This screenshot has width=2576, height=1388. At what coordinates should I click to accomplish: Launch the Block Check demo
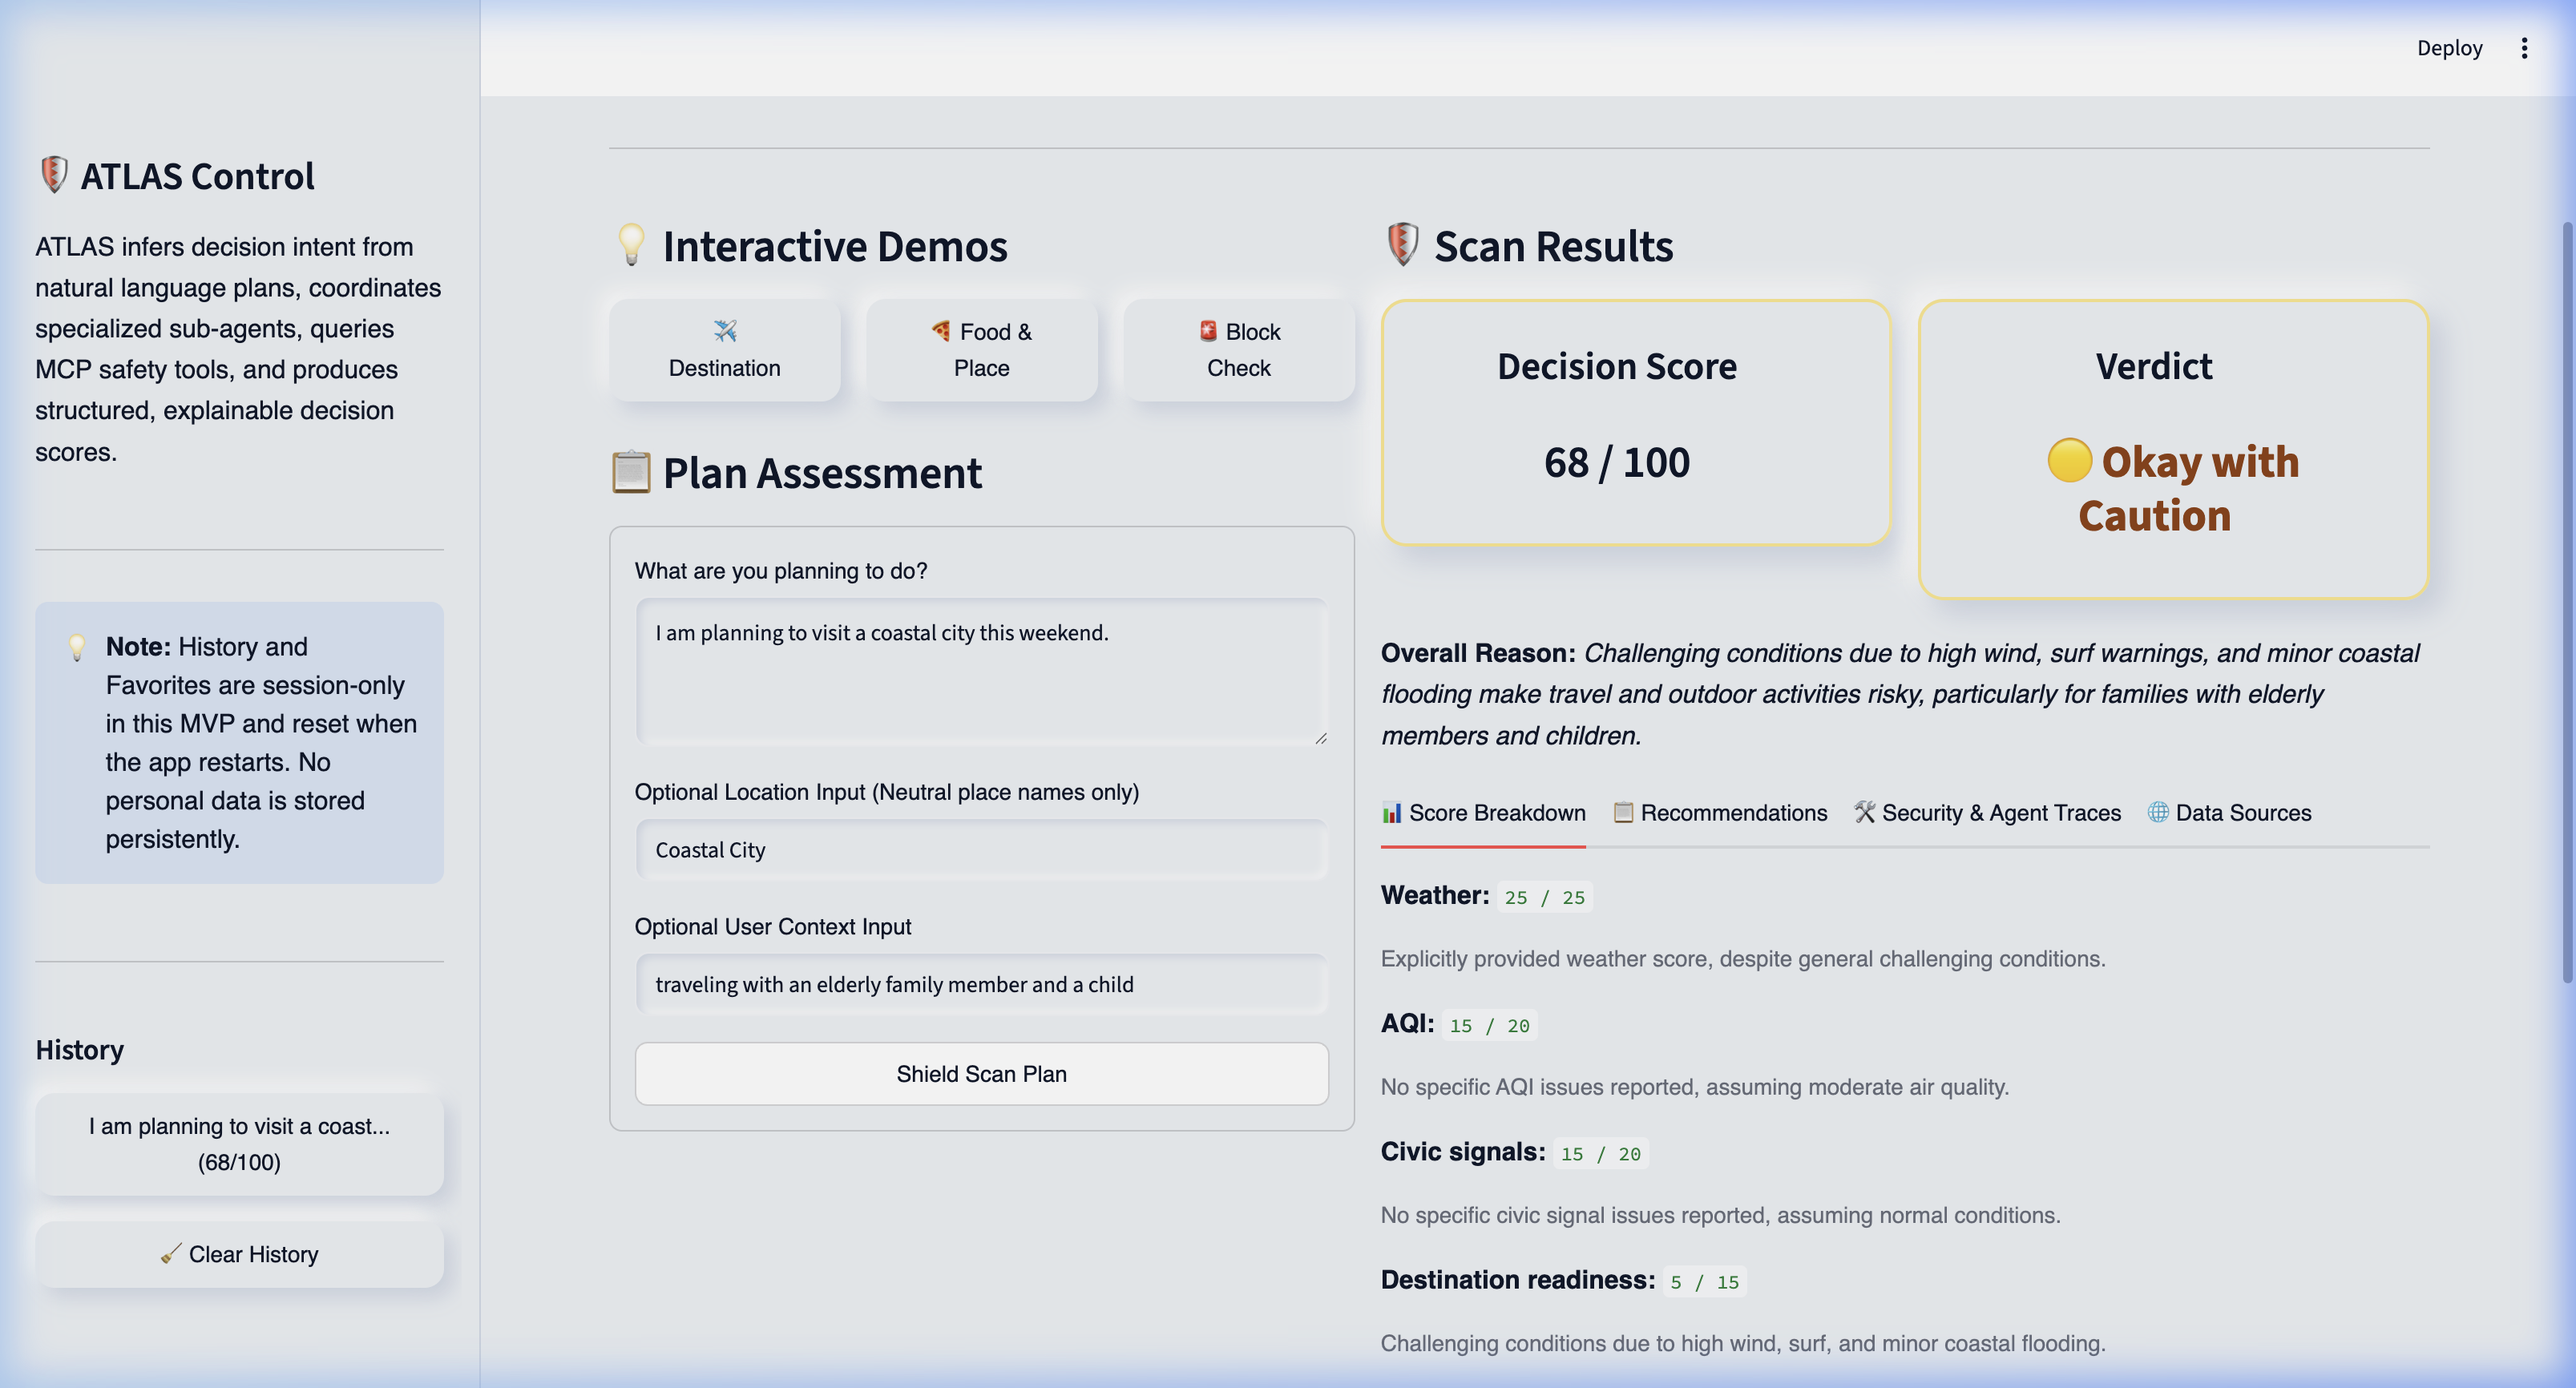(1238, 350)
